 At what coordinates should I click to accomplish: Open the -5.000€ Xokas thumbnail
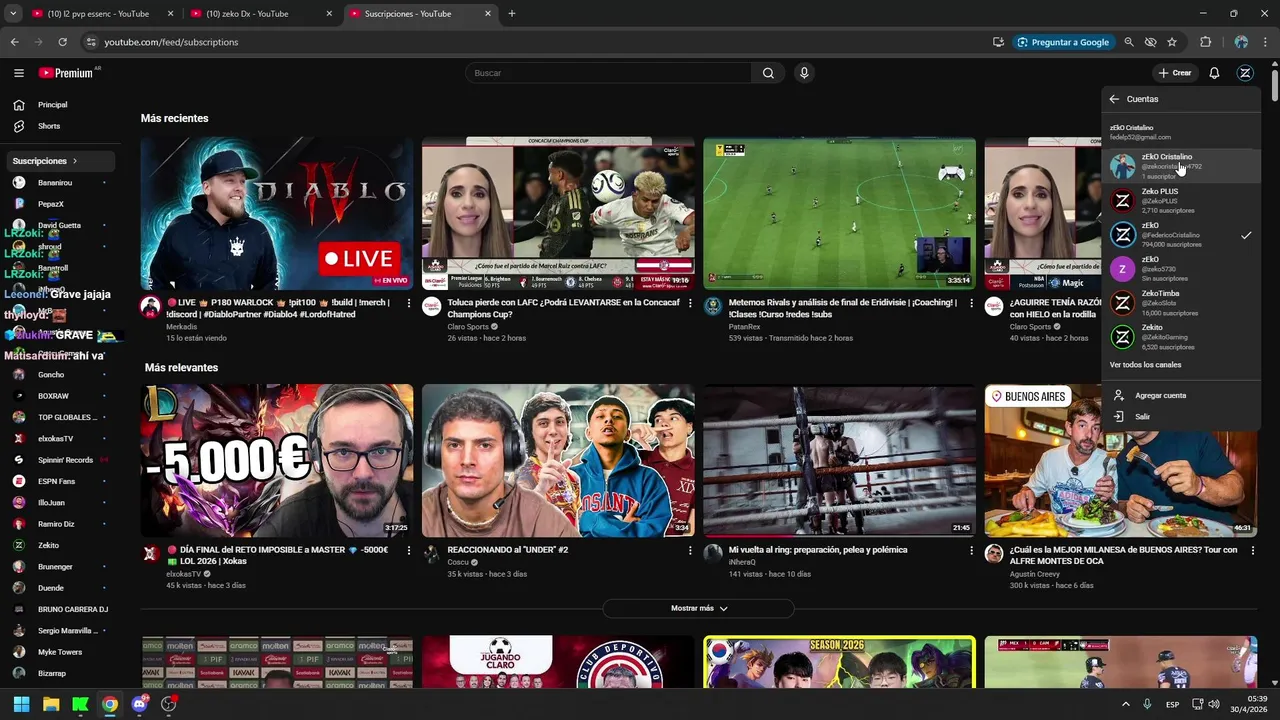(277, 460)
